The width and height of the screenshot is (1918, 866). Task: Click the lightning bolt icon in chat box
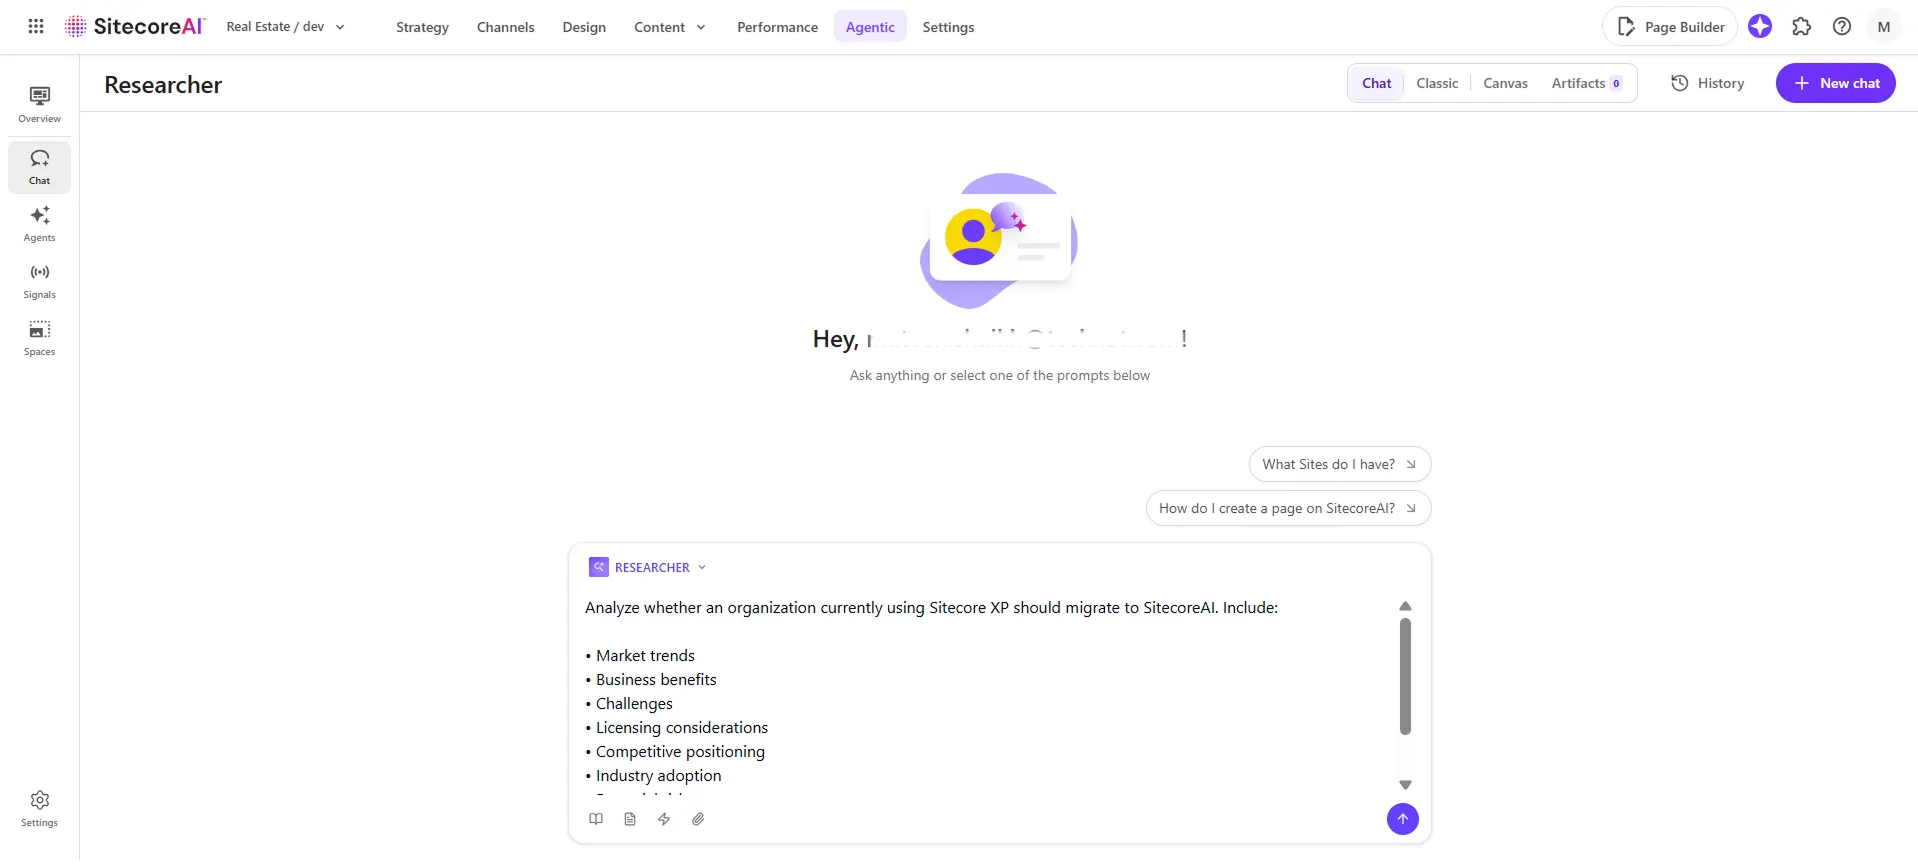click(664, 819)
